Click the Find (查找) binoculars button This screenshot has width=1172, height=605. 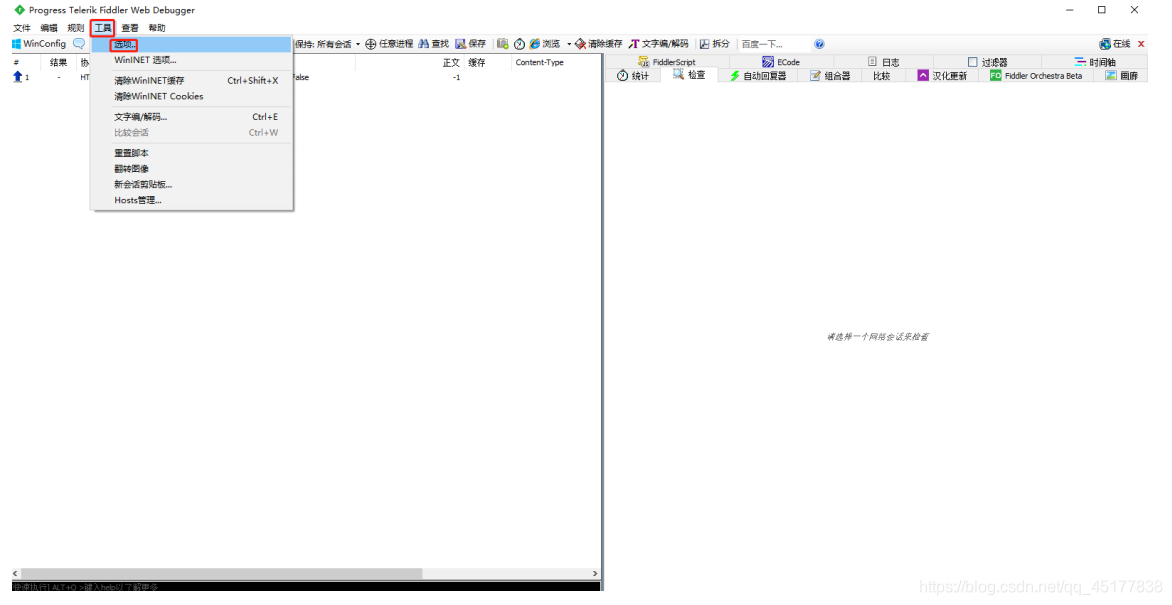[x=434, y=44]
